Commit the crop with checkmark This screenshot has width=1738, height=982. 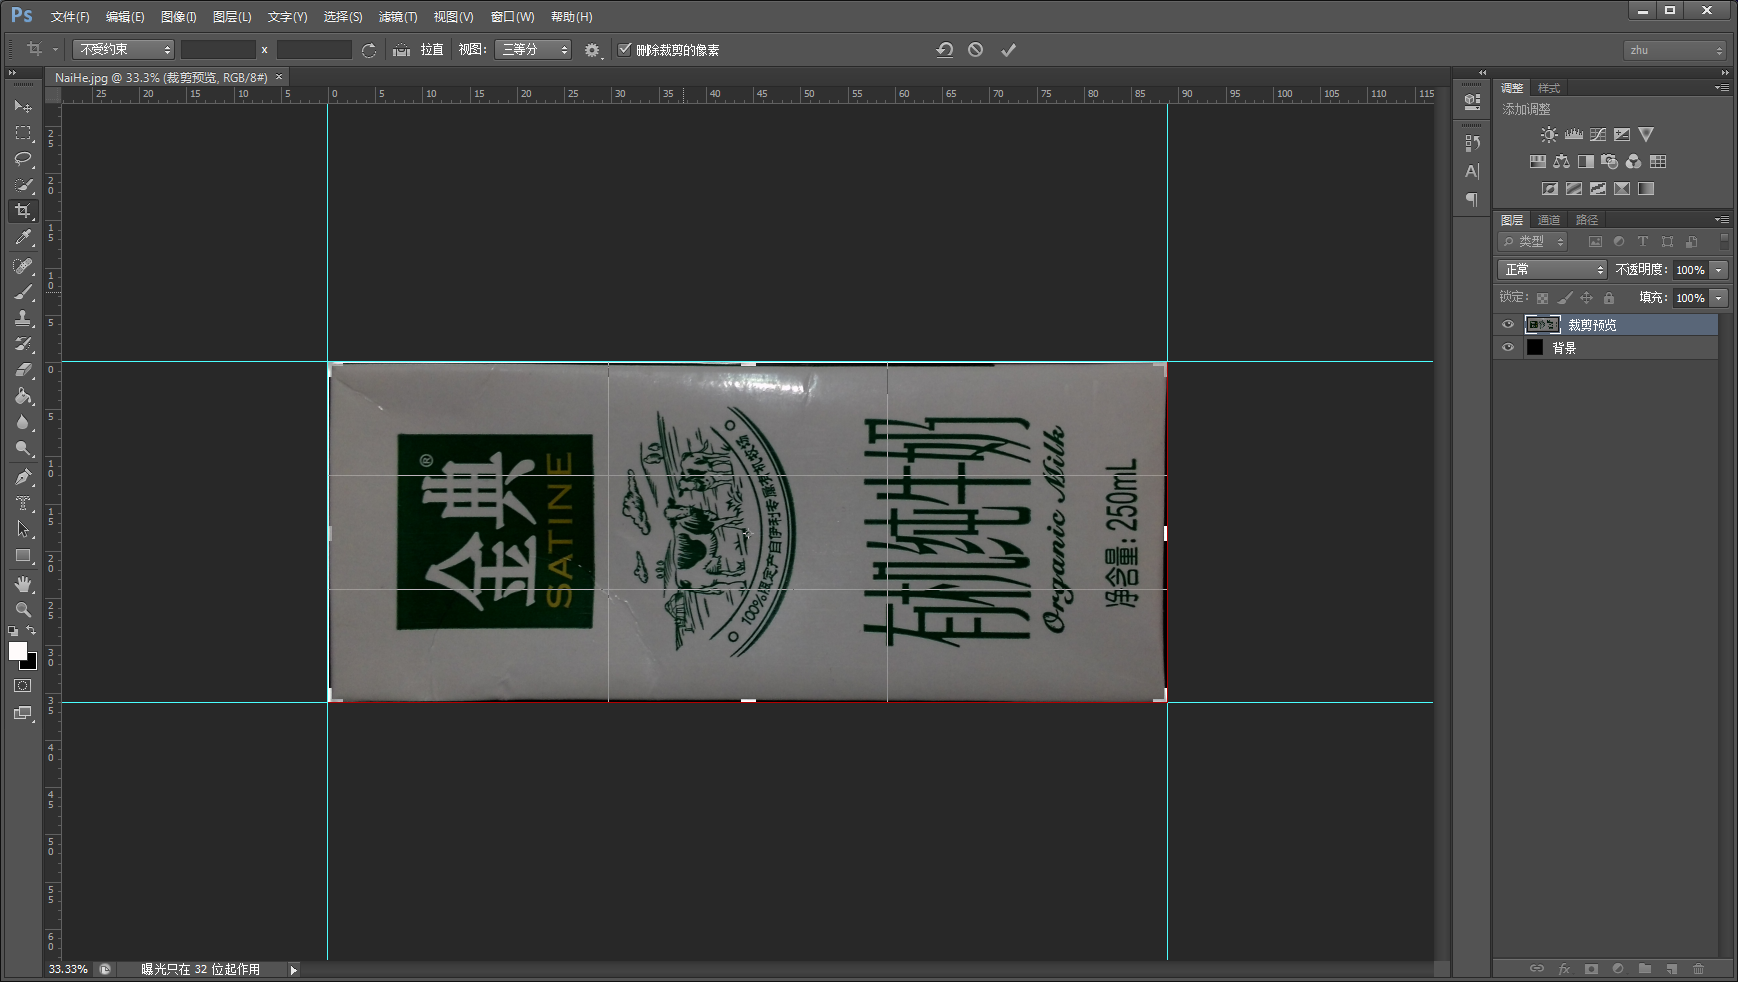pyautogui.click(x=1008, y=50)
